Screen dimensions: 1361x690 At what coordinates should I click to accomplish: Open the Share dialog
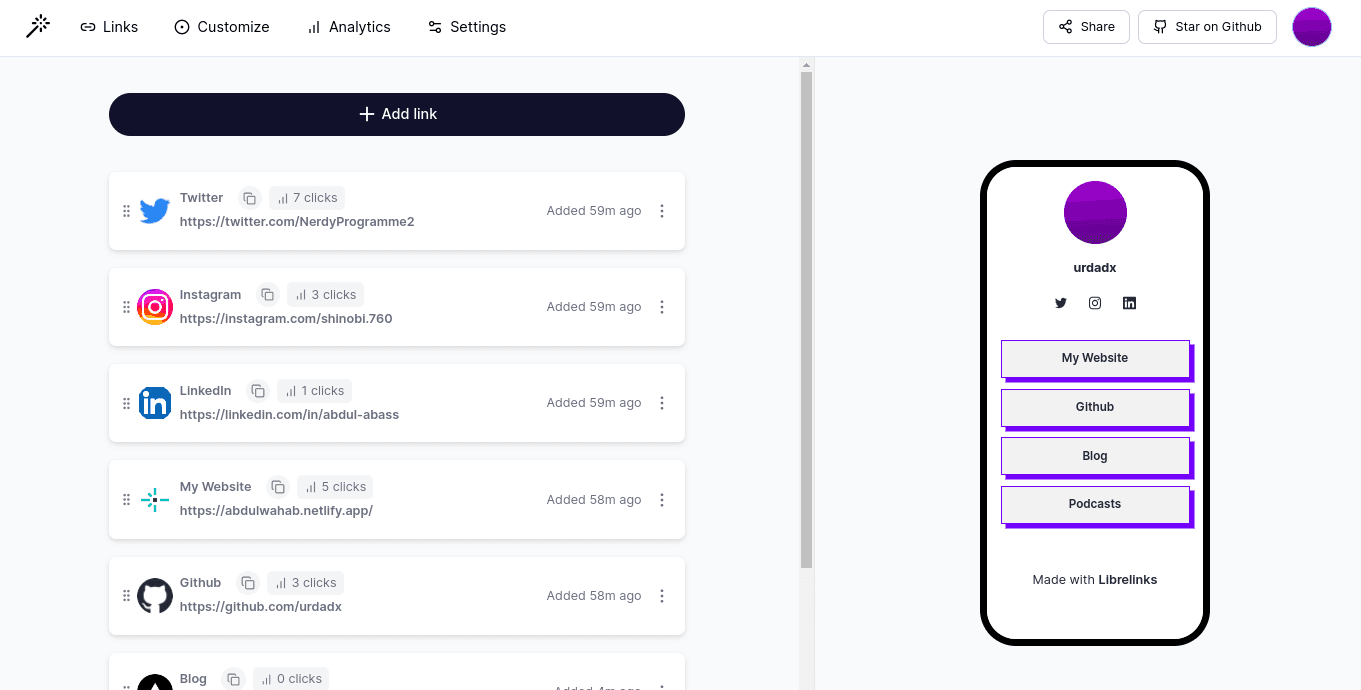point(1086,27)
